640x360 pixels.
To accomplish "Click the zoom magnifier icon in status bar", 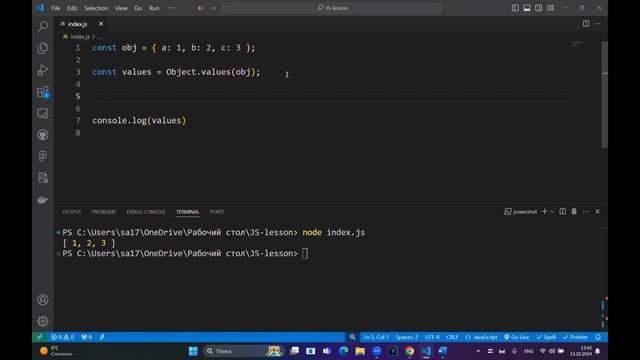I will pos(352,337).
